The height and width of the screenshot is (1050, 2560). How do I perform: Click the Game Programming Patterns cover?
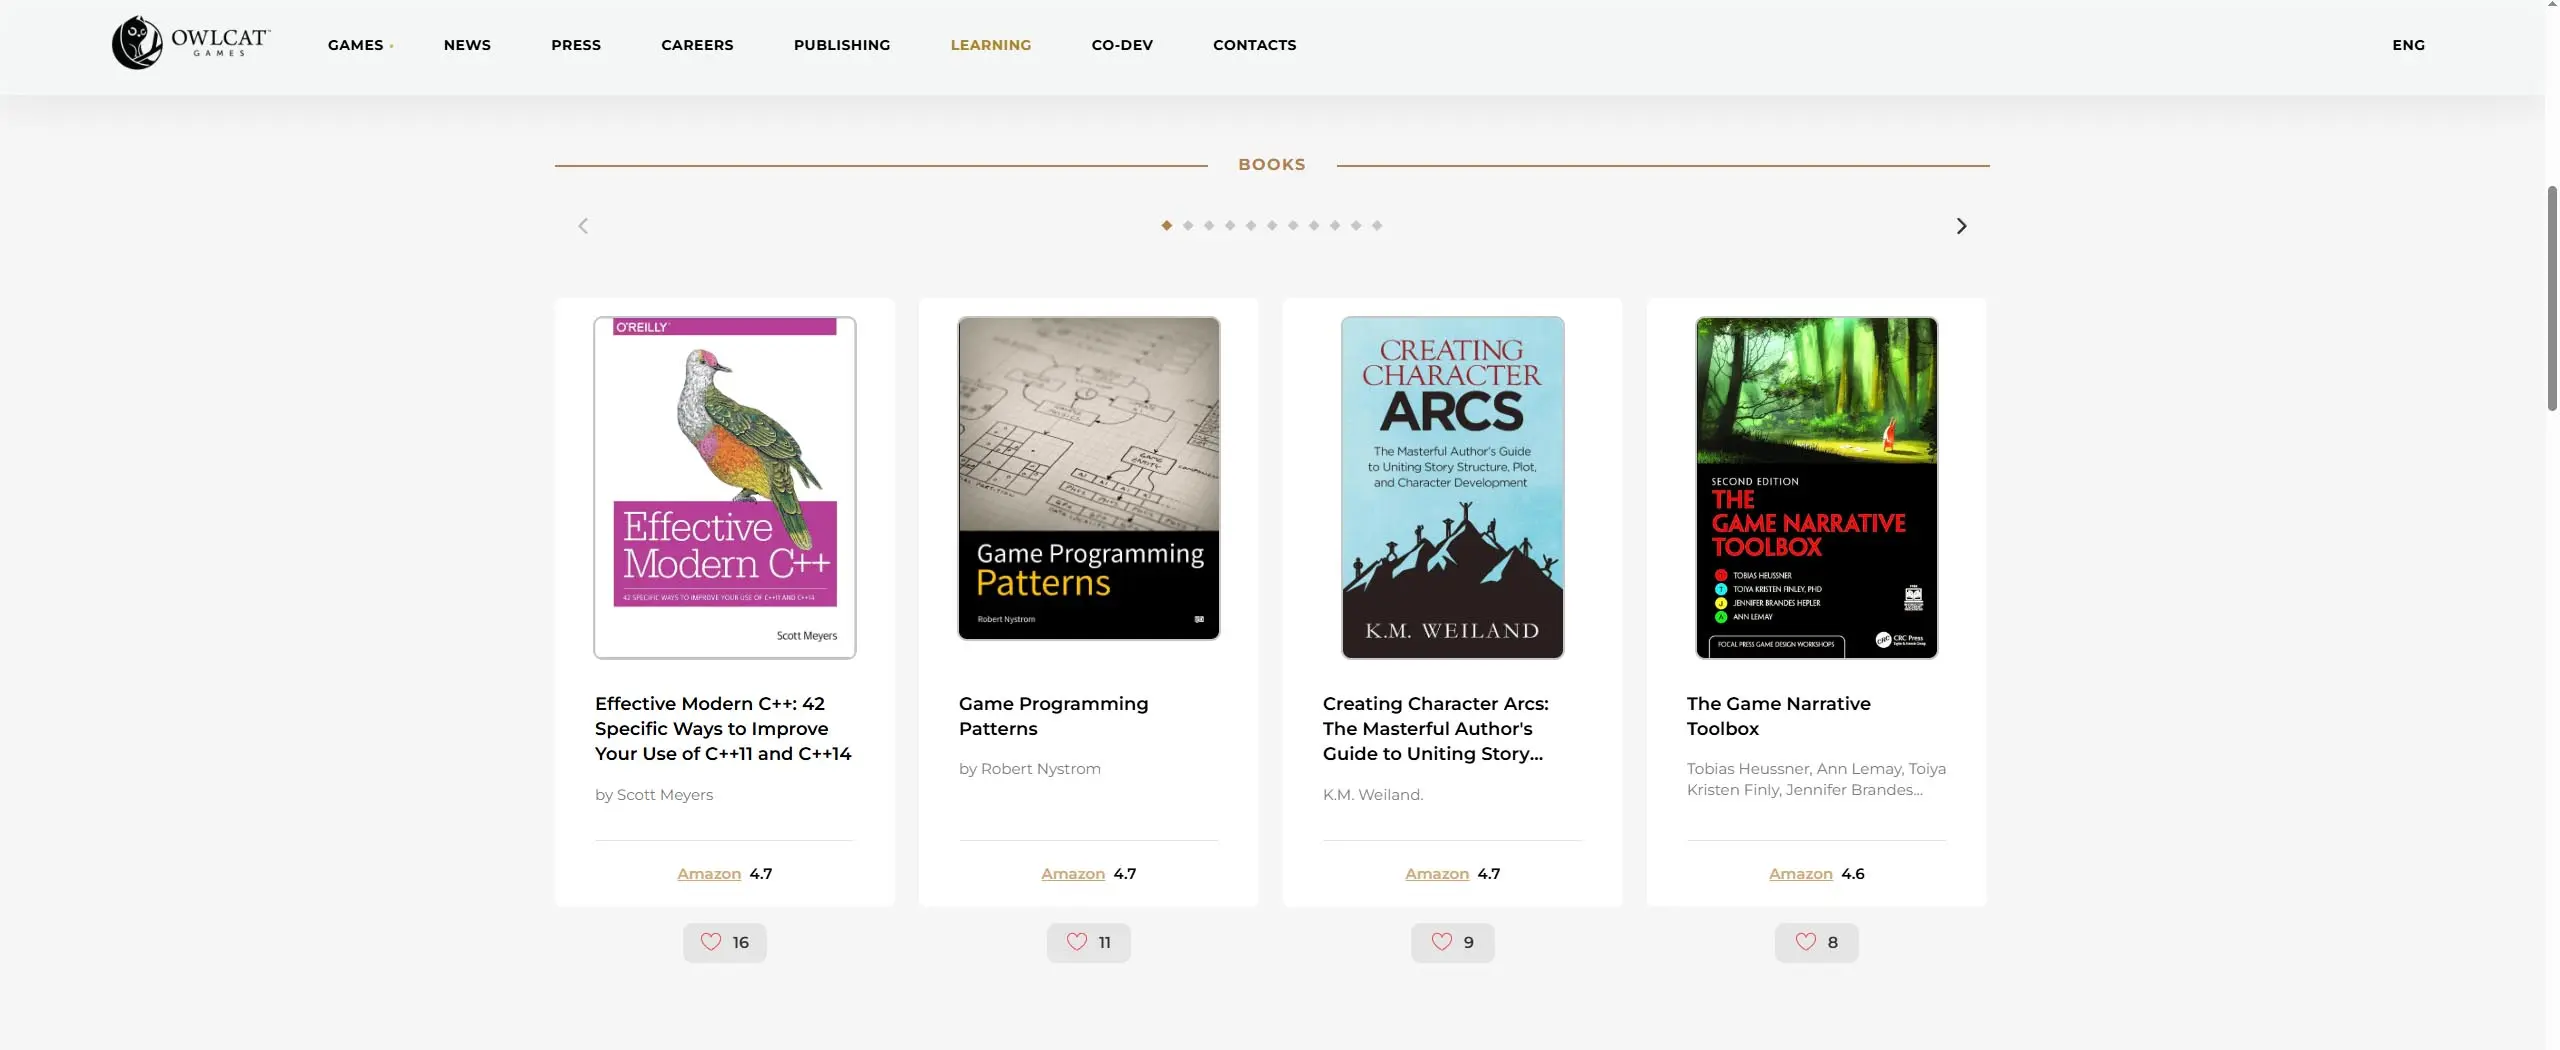click(1088, 478)
